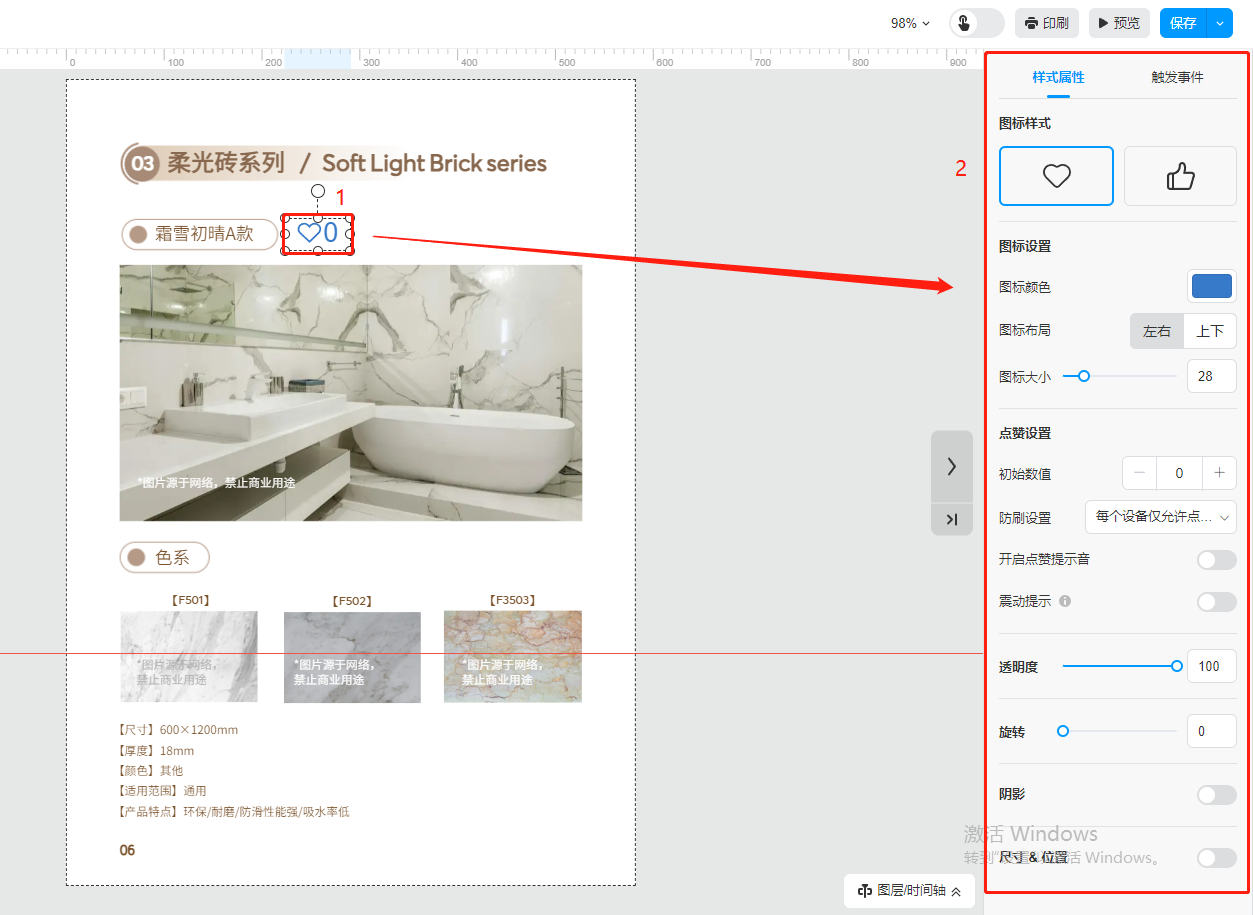This screenshot has width=1253, height=915.
Task: Select the thumbs-up icon style
Action: click(x=1180, y=176)
